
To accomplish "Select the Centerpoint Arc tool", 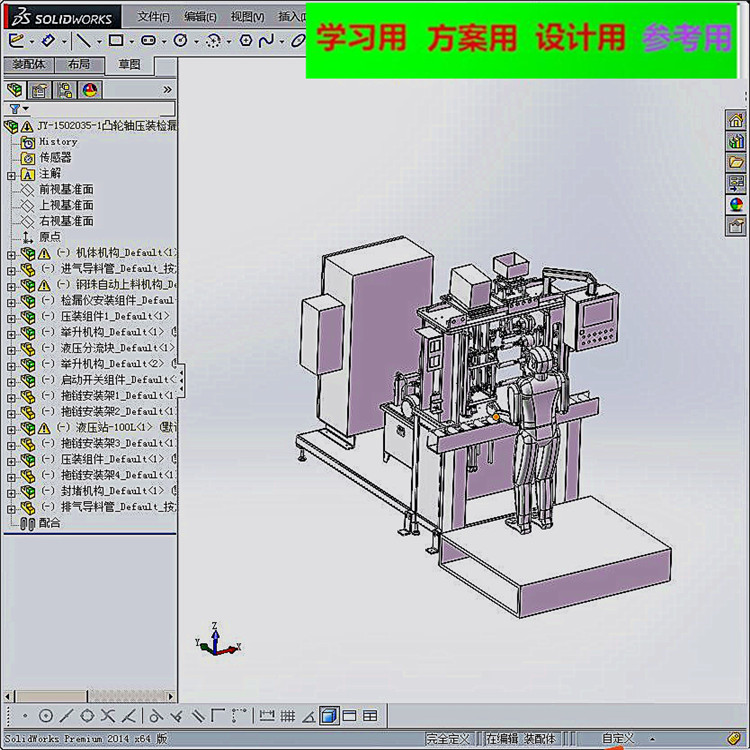I will (213, 41).
